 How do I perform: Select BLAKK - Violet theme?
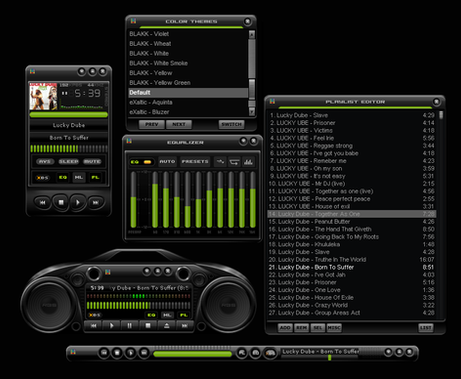(188, 34)
